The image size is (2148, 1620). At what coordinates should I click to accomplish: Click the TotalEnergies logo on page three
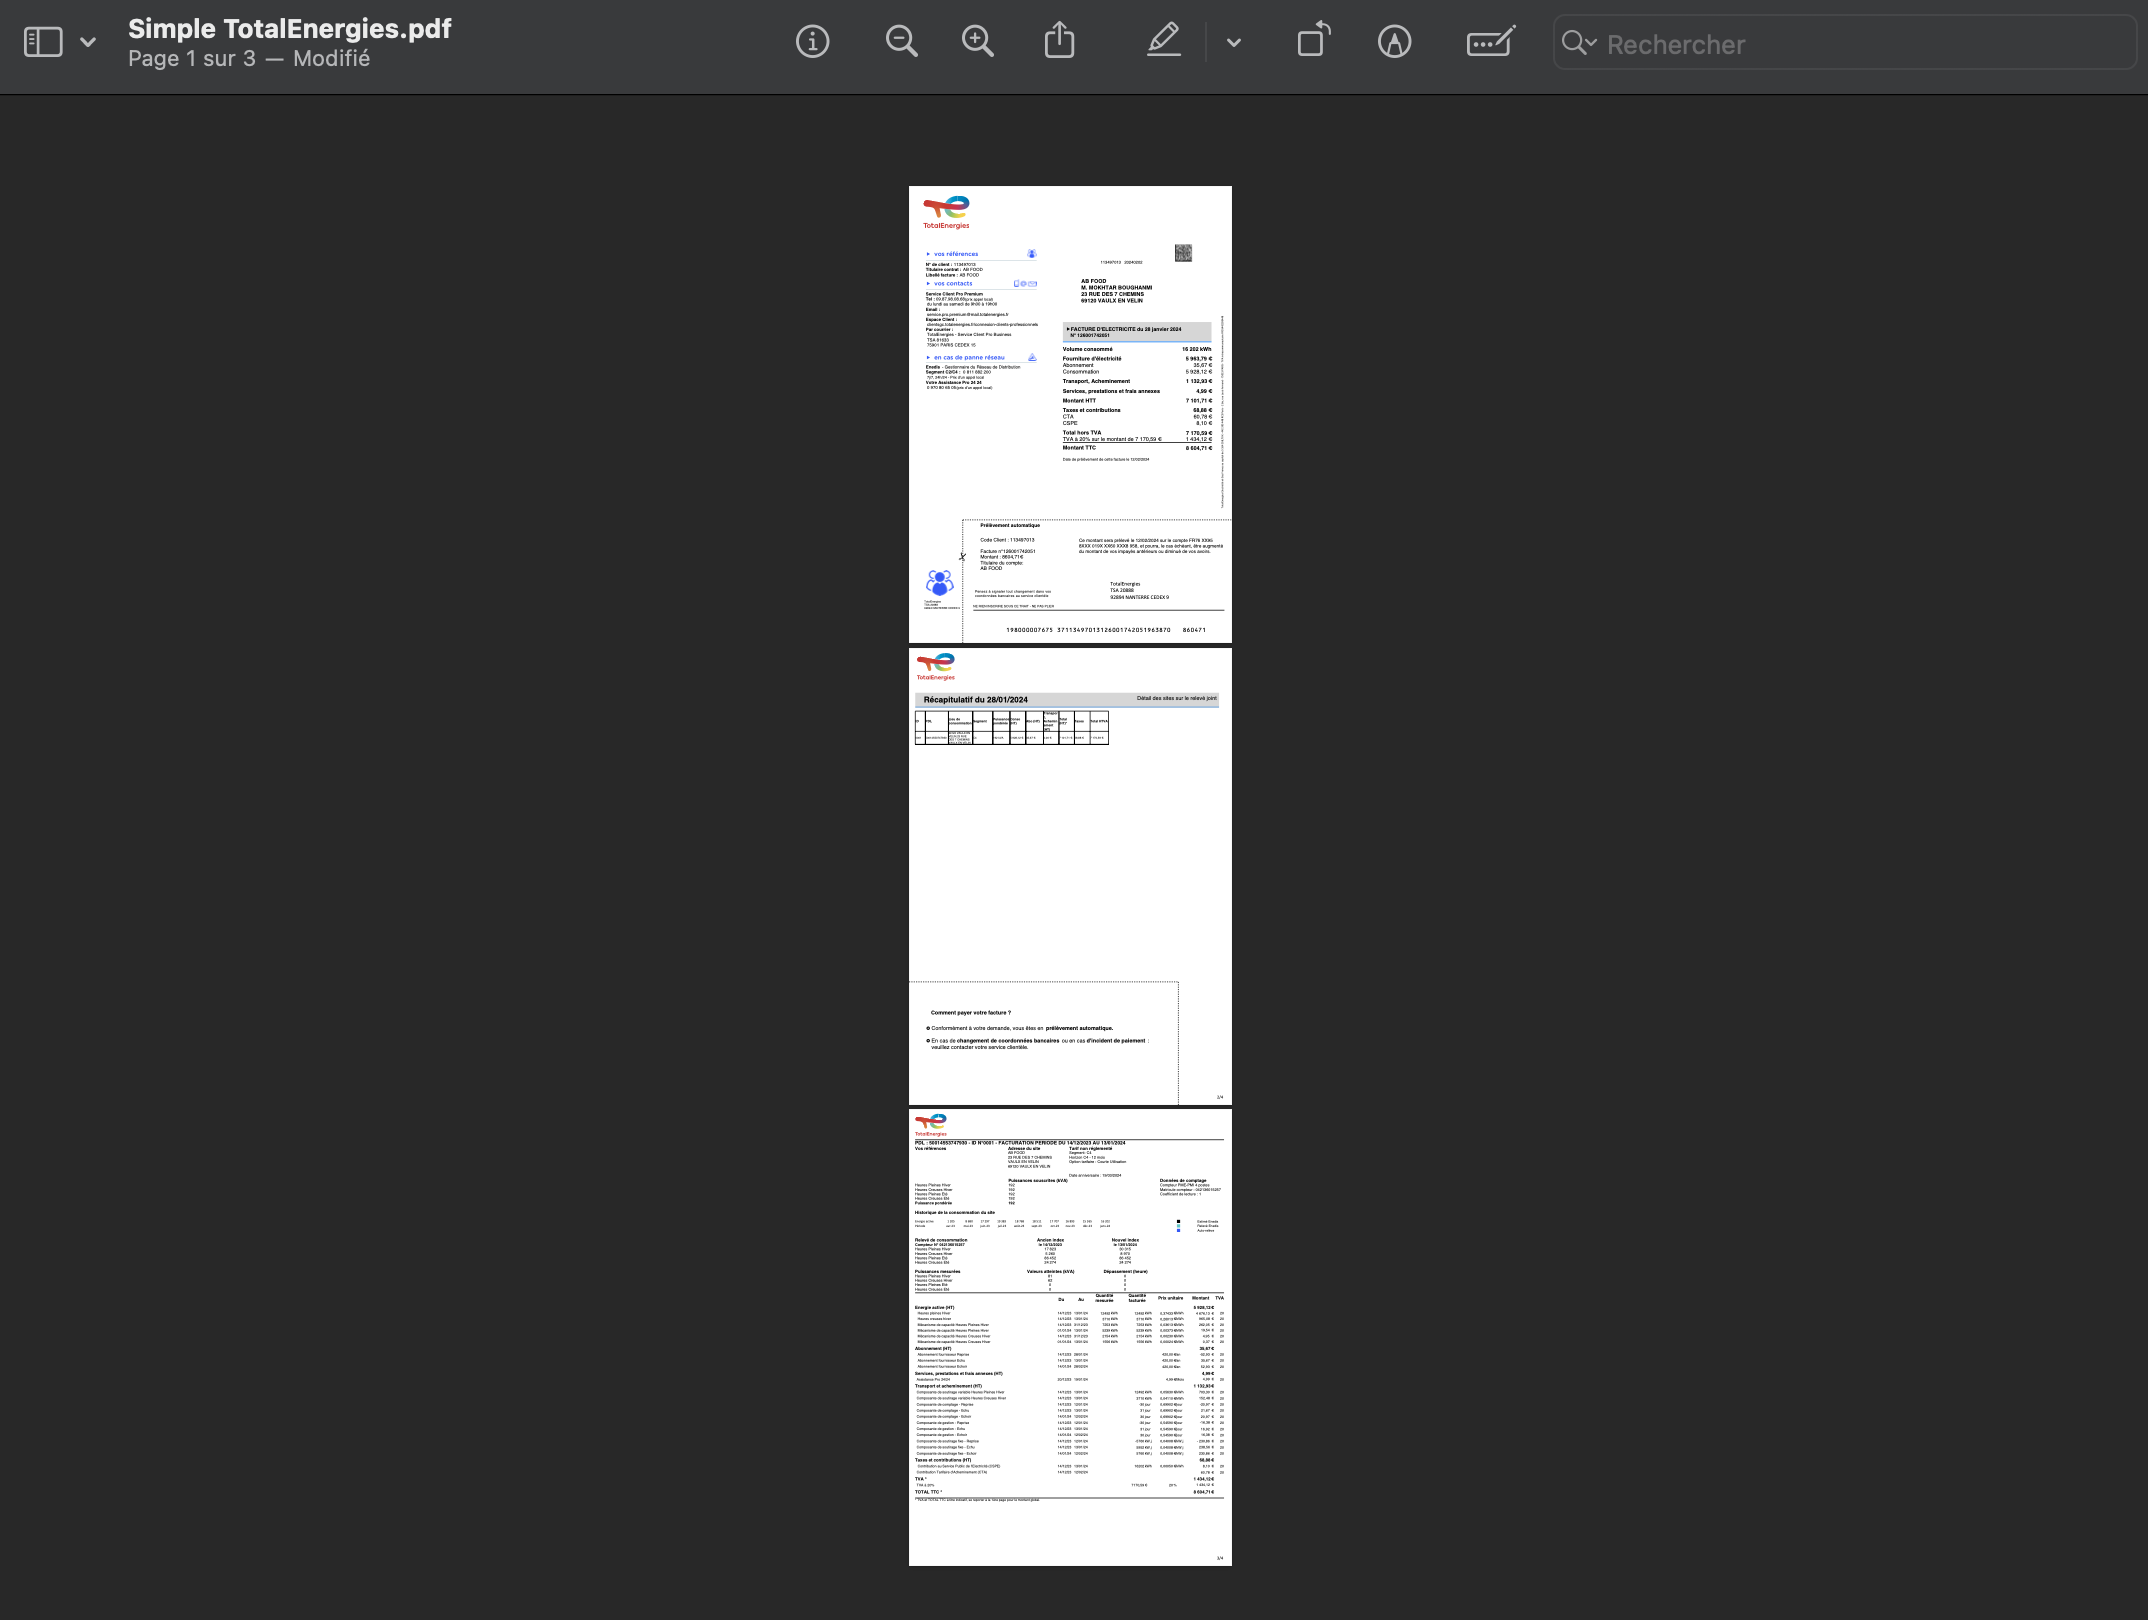tap(930, 1125)
